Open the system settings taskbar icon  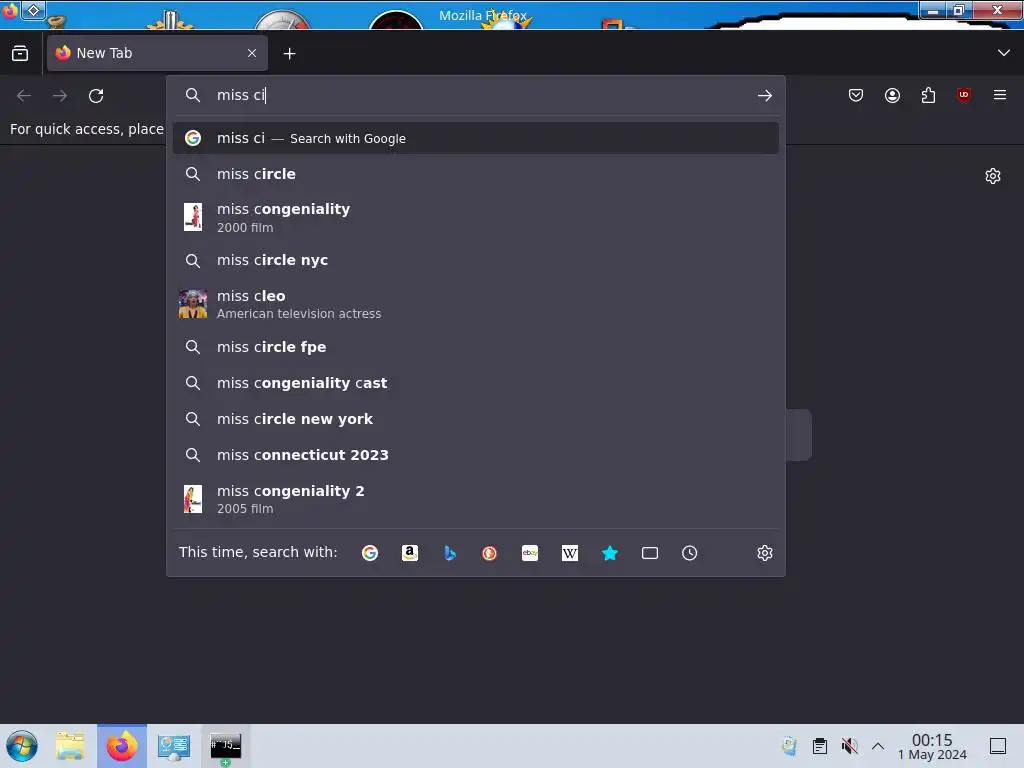174,746
